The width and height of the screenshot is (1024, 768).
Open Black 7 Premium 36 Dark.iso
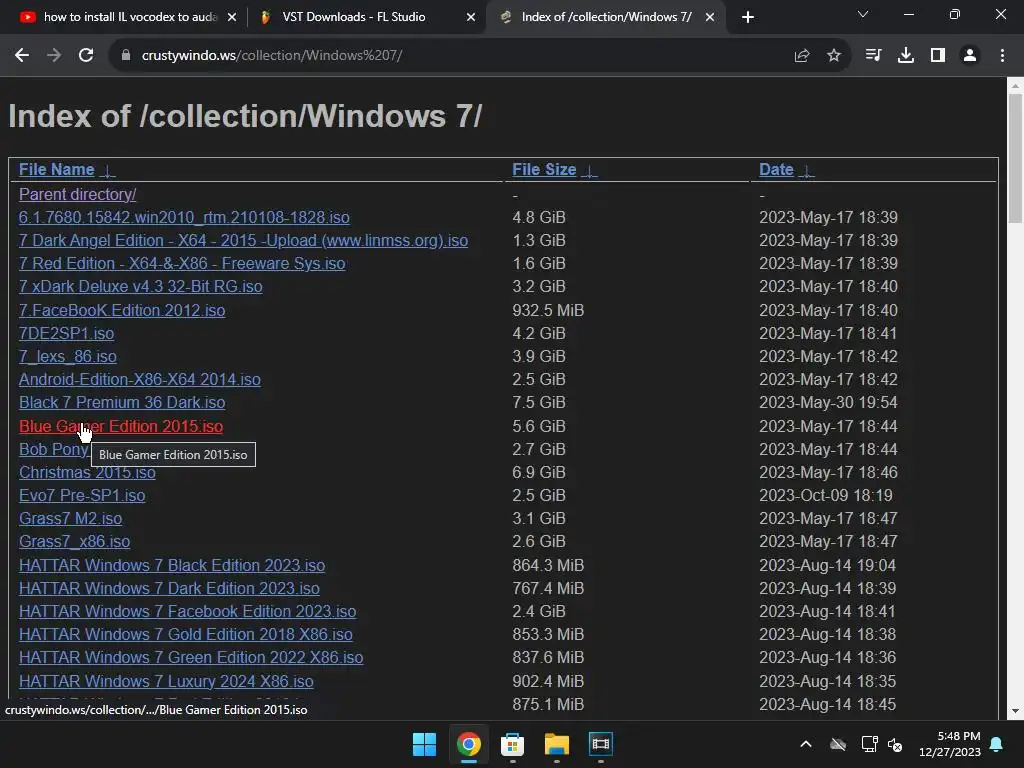[122, 403]
